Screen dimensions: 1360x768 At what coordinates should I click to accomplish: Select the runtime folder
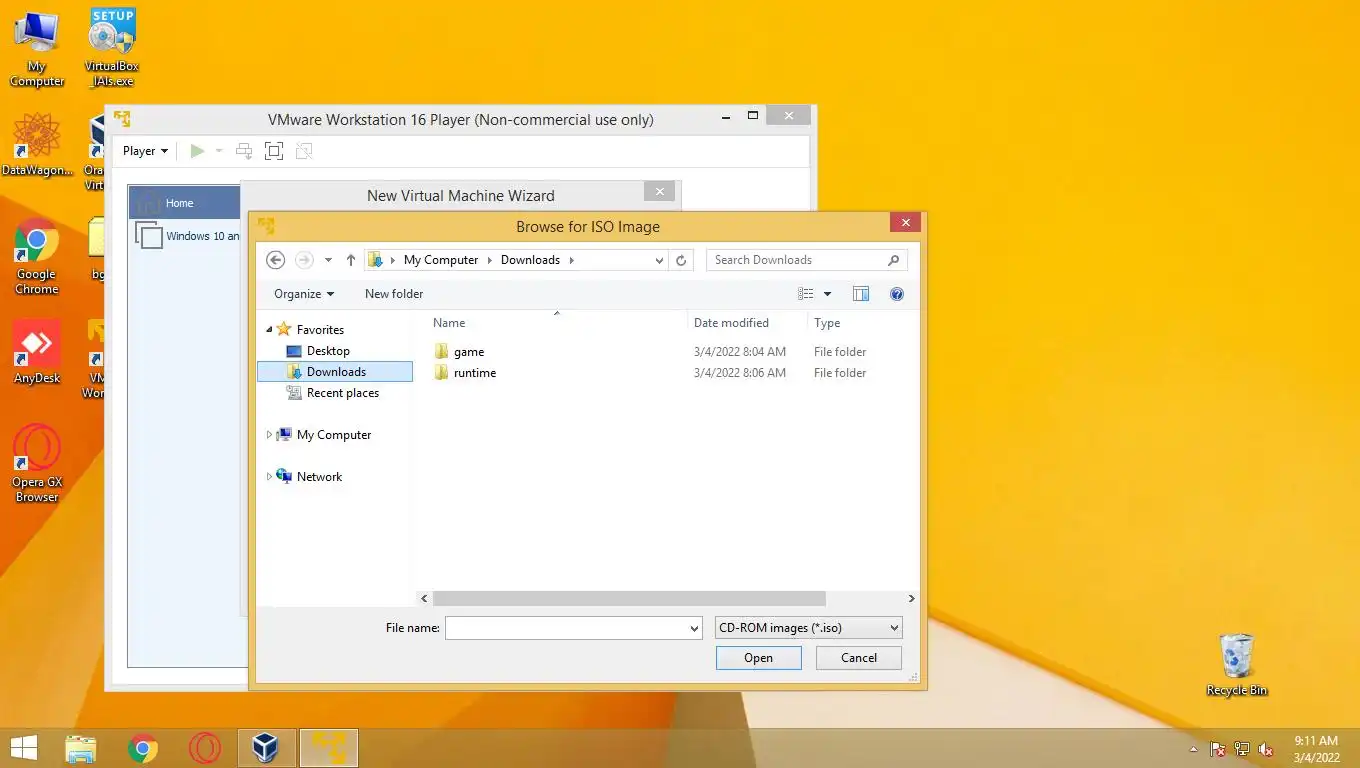click(x=475, y=373)
